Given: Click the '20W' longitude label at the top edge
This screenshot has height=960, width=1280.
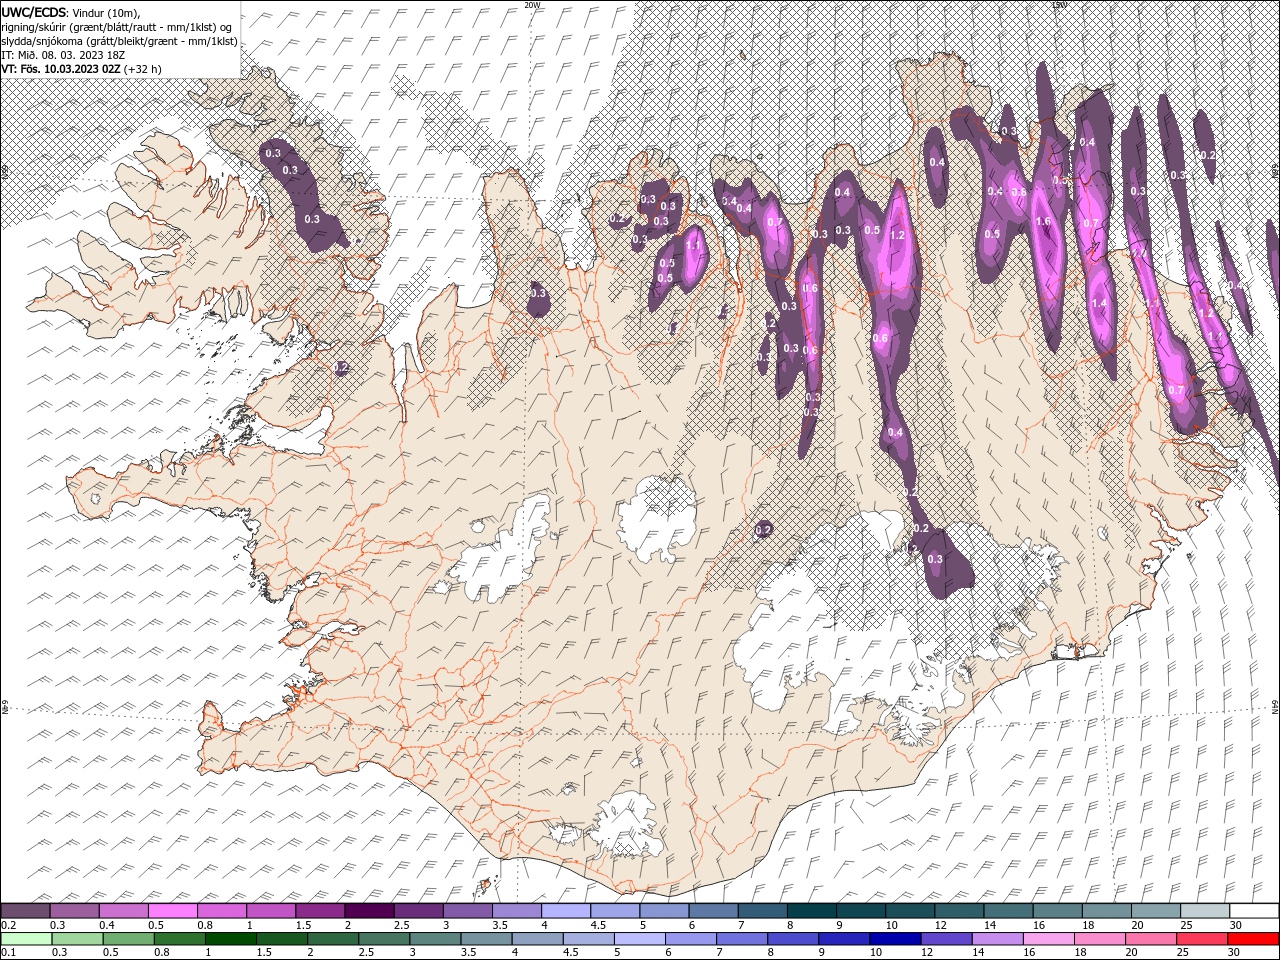Looking at the screenshot, I should [532, 5].
